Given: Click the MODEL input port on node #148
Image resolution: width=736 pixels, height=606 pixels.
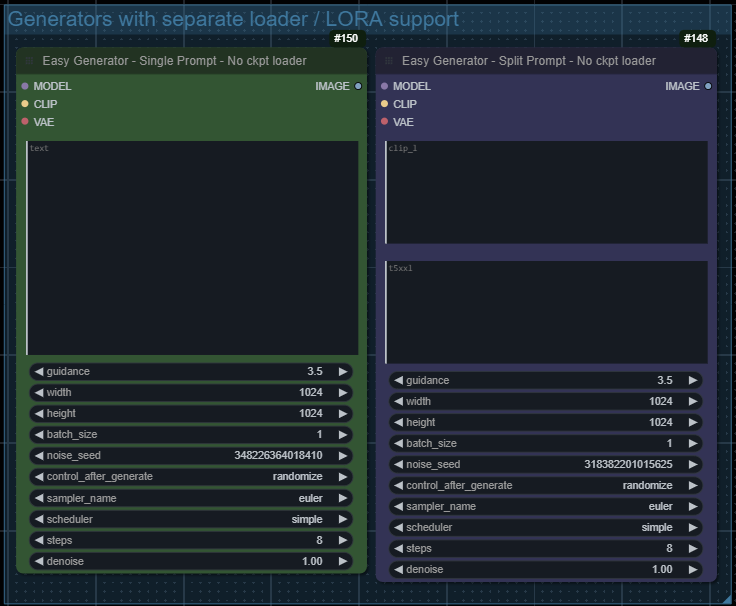Looking at the screenshot, I should pyautogui.click(x=385, y=86).
